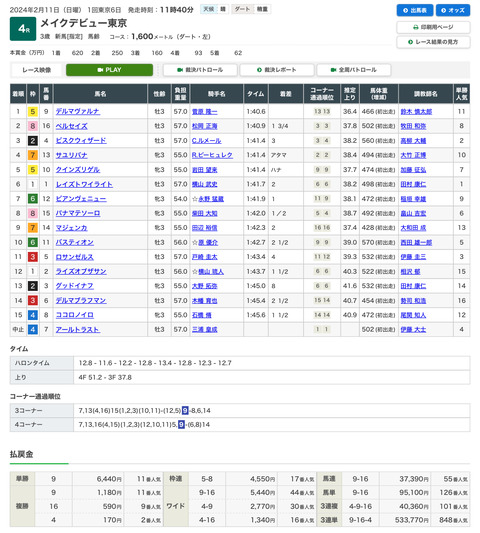Open jockey 戸崎 圭太 link
Screen dimensions: 480x533
pyautogui.click(x=205, y=257)
